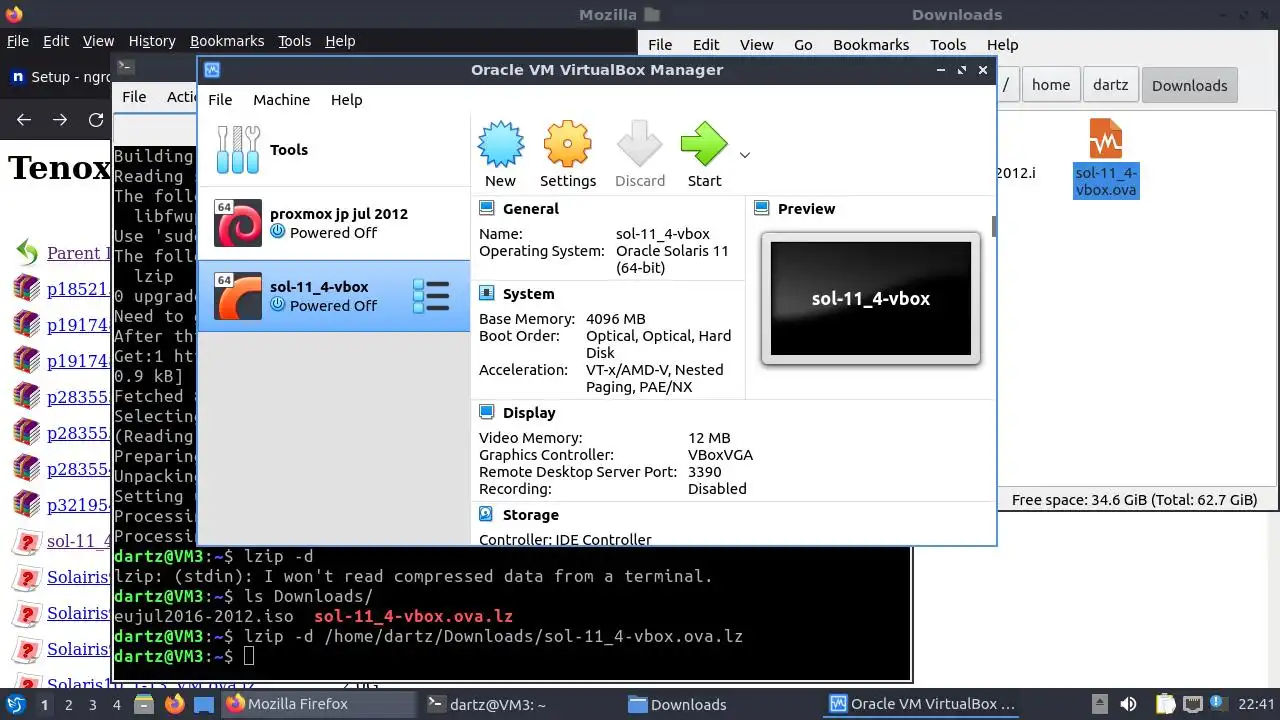
Task: Switch to workspace 3 on taskbar
Action: (x=93, y=704)
